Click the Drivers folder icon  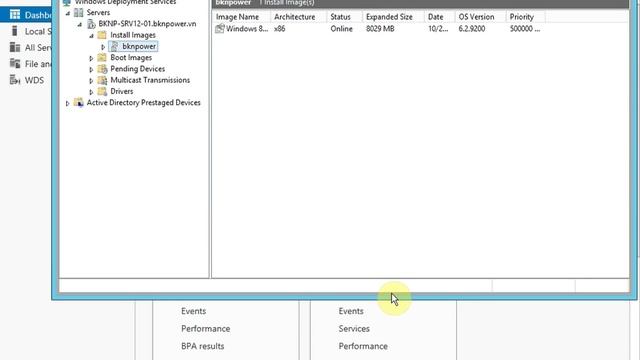click(x=102, y=91)
